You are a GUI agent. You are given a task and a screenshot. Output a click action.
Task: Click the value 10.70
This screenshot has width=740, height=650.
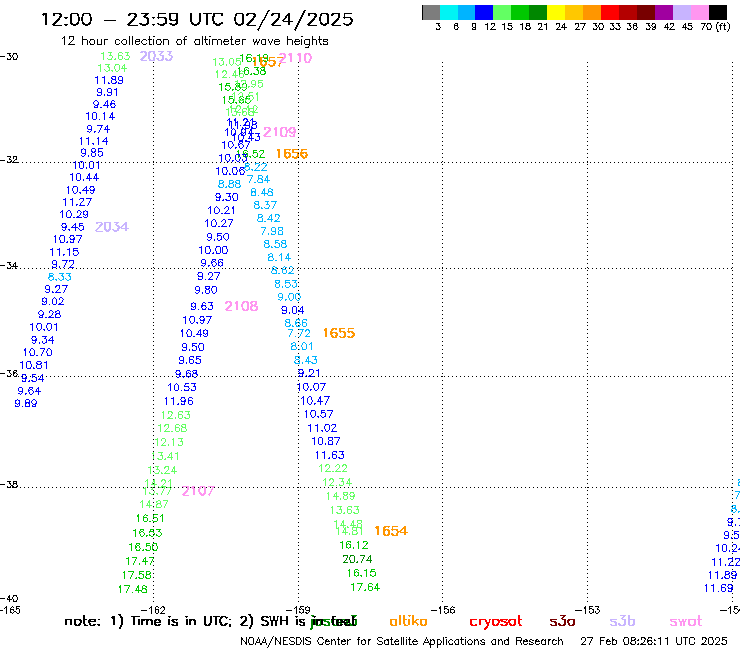coord(38,352)
